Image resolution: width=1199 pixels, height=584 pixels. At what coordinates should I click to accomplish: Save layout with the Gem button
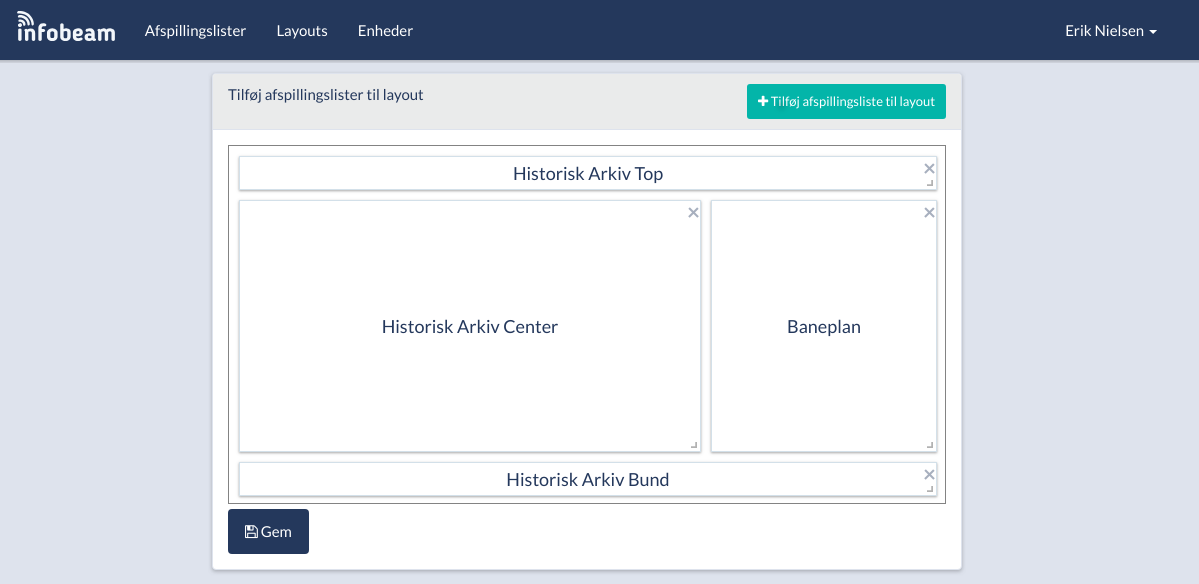coord(268,531)
